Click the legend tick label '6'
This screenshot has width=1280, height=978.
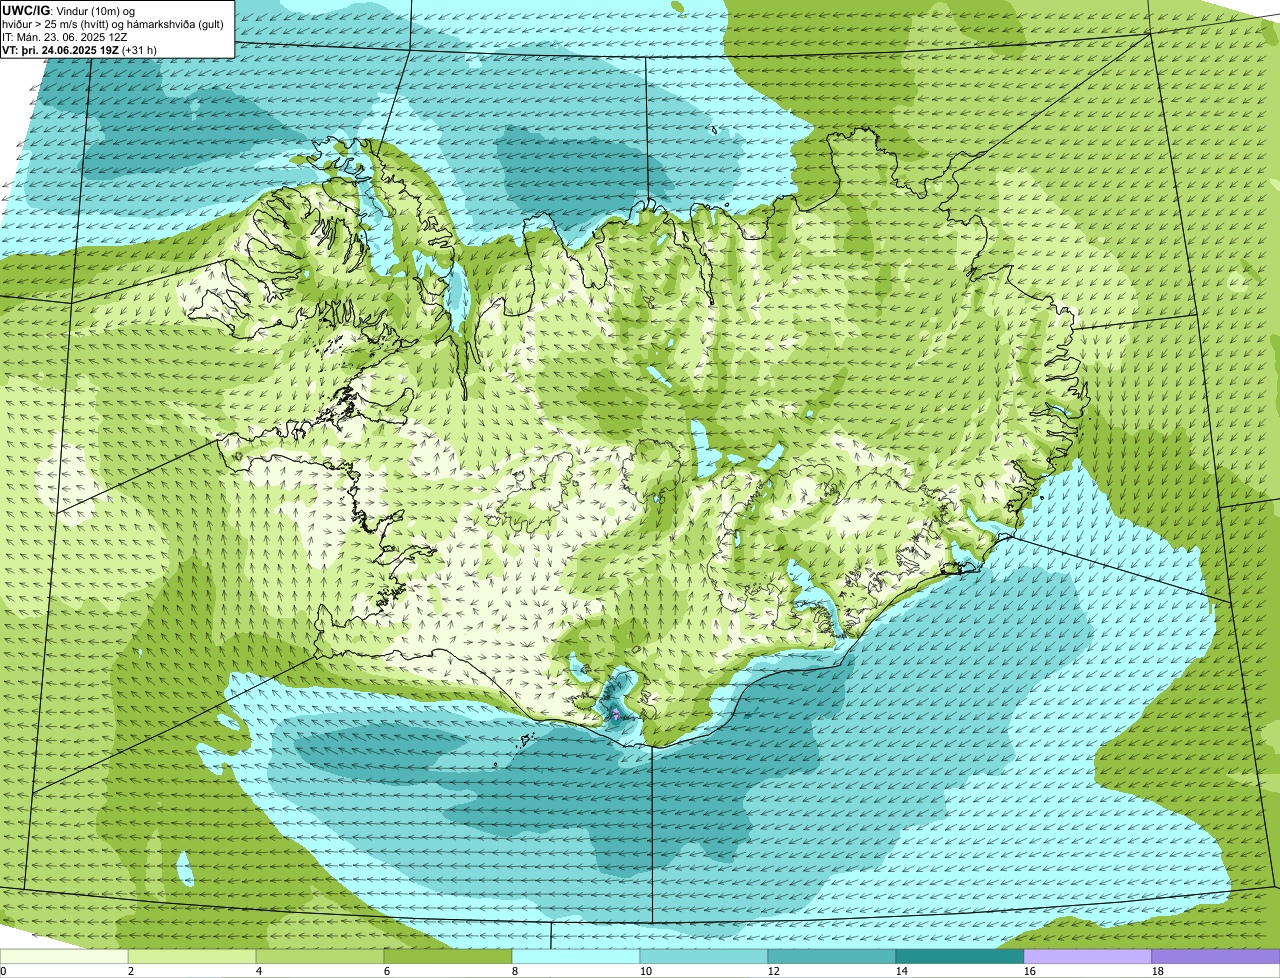click(x=387, y=971)
